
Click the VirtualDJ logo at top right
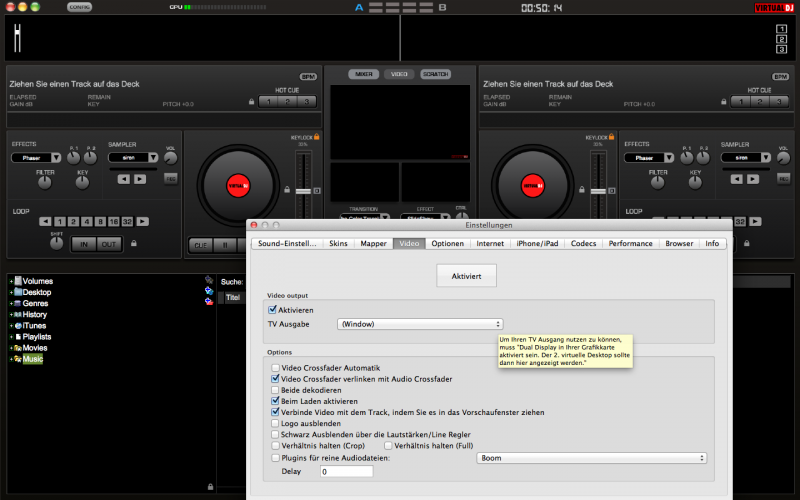774,8
